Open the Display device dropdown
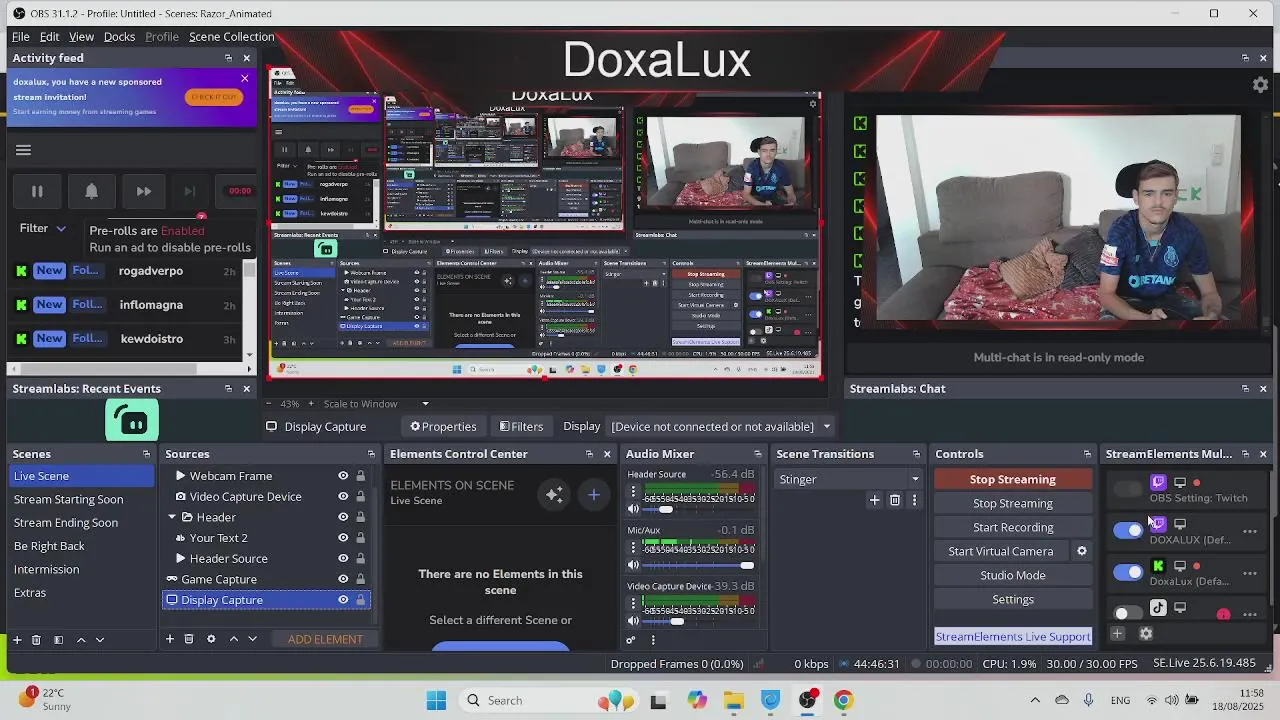 click(x=721, y=427)
